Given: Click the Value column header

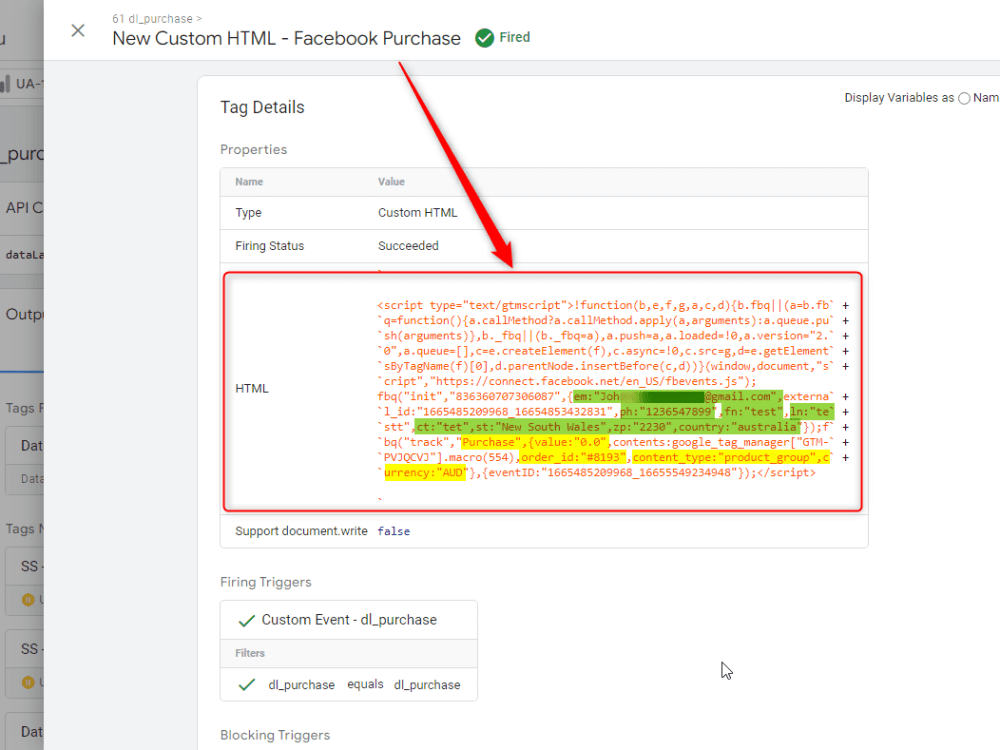Looking at the screenshot, I should point(391,182).
